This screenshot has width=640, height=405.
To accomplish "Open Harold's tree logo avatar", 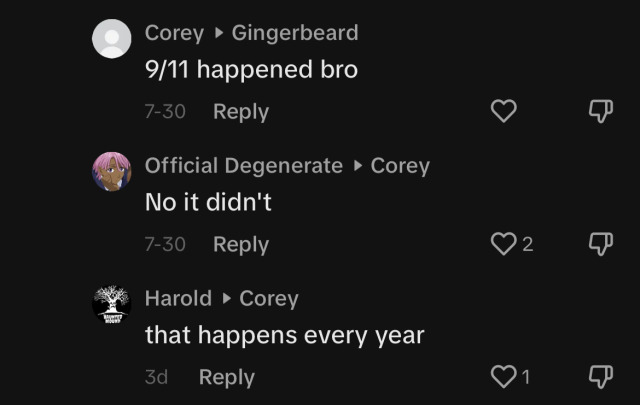I will (x=112, y=304).
